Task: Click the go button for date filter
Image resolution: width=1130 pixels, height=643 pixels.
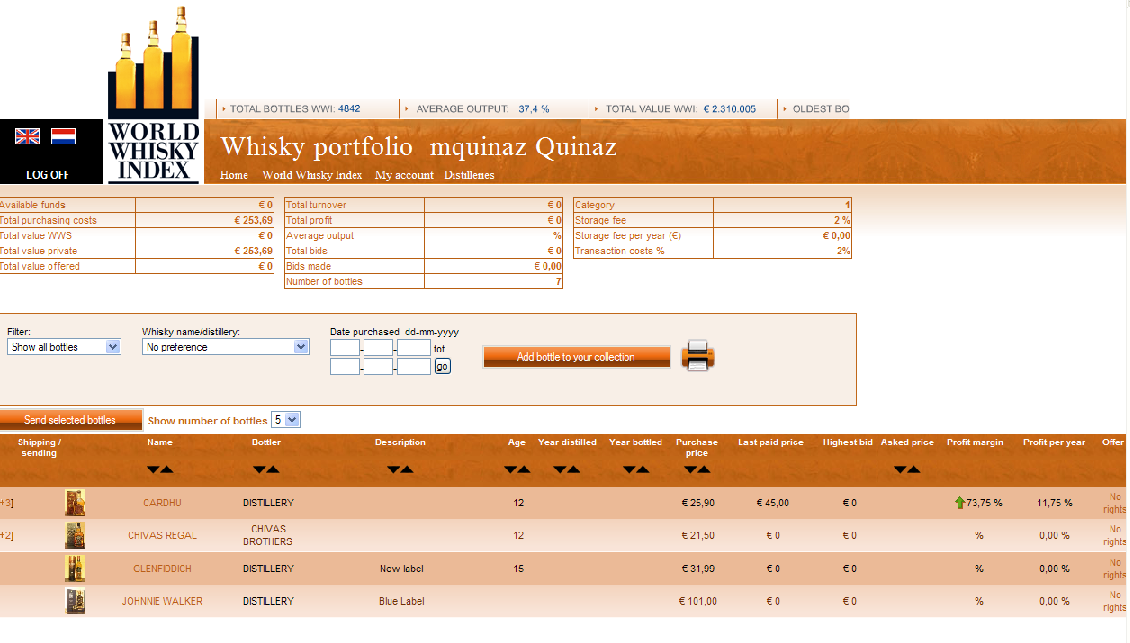Action: tap(442, 366)
